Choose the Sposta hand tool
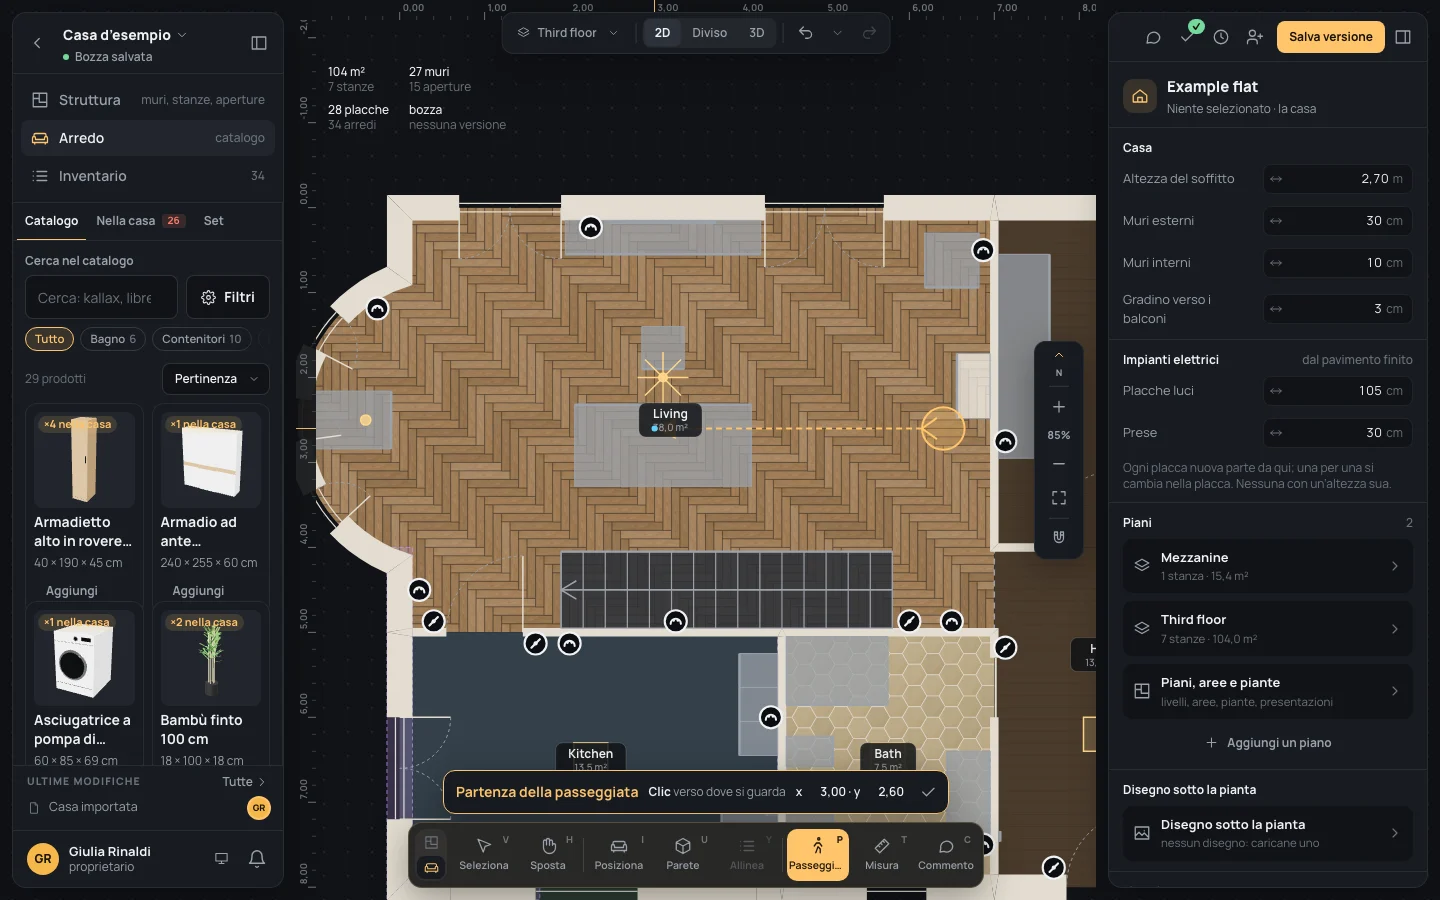Viewport: 1440px width, 900px height. point(548,854)
